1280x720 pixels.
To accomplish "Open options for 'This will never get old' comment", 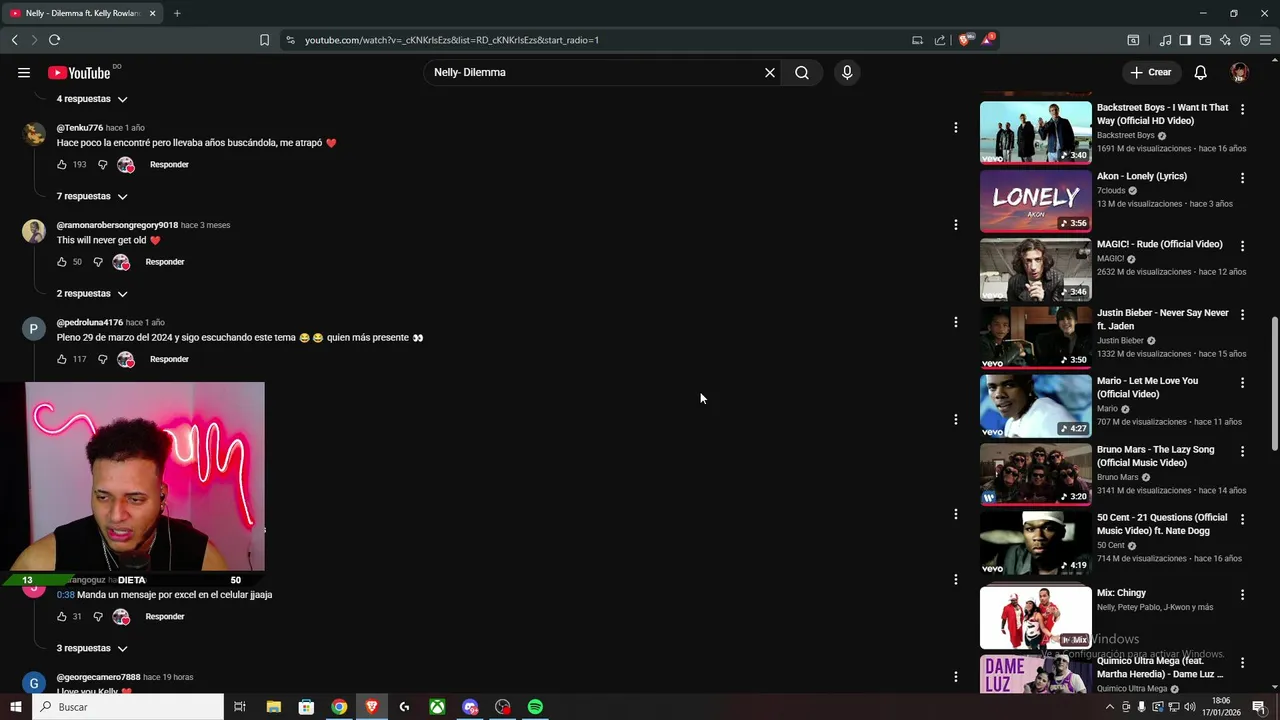I will [x=956, y=225].
